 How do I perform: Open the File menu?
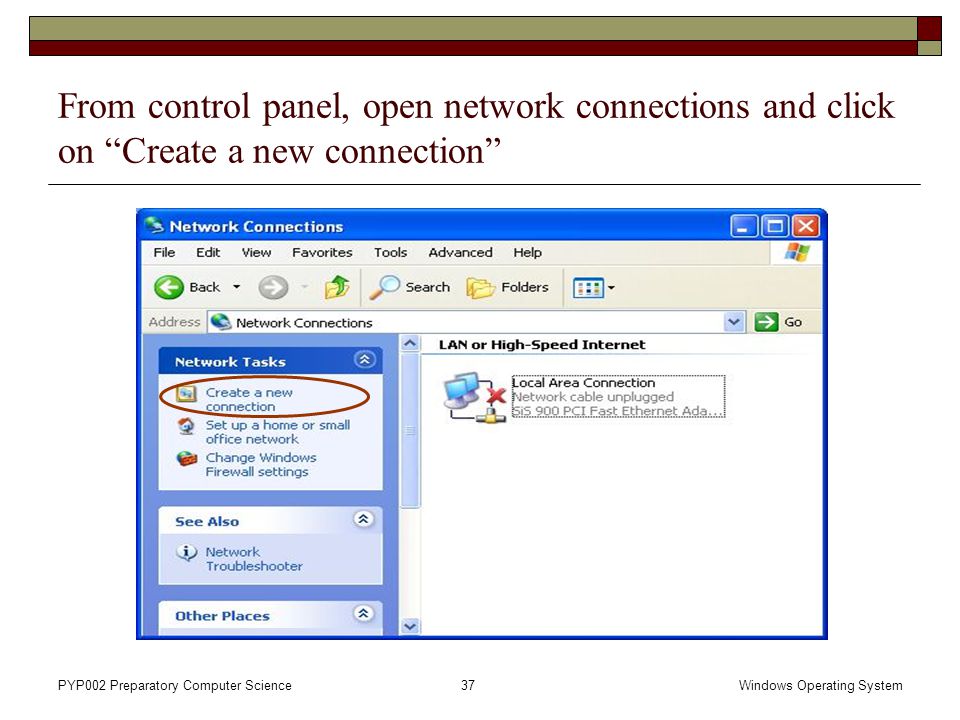tap(164, 252)
